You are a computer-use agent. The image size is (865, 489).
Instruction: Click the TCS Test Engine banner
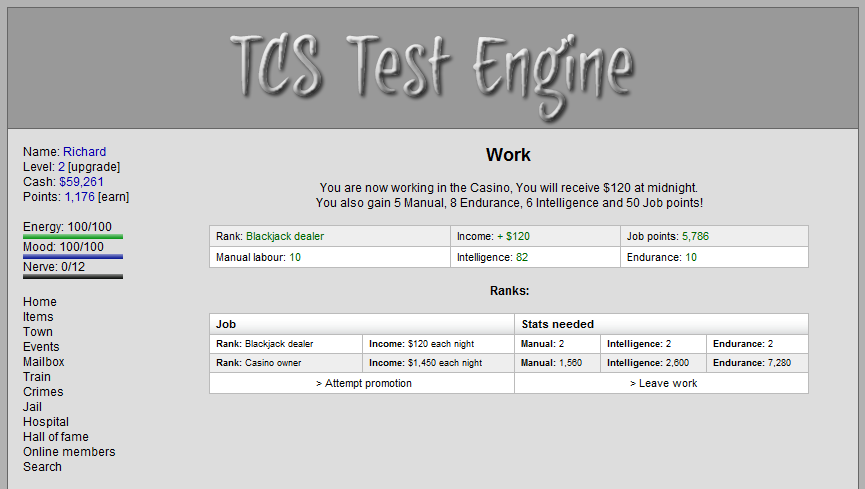click(x=432, y=68)
